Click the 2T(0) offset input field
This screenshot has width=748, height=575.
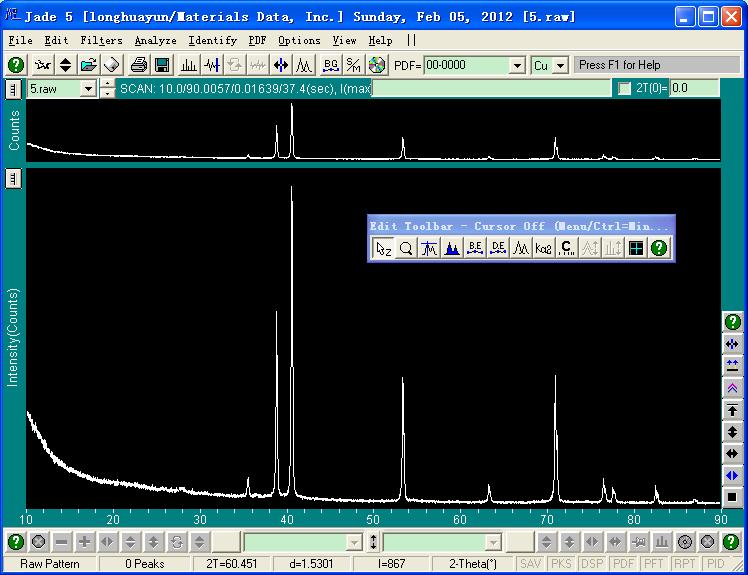[x=694, y=89]
